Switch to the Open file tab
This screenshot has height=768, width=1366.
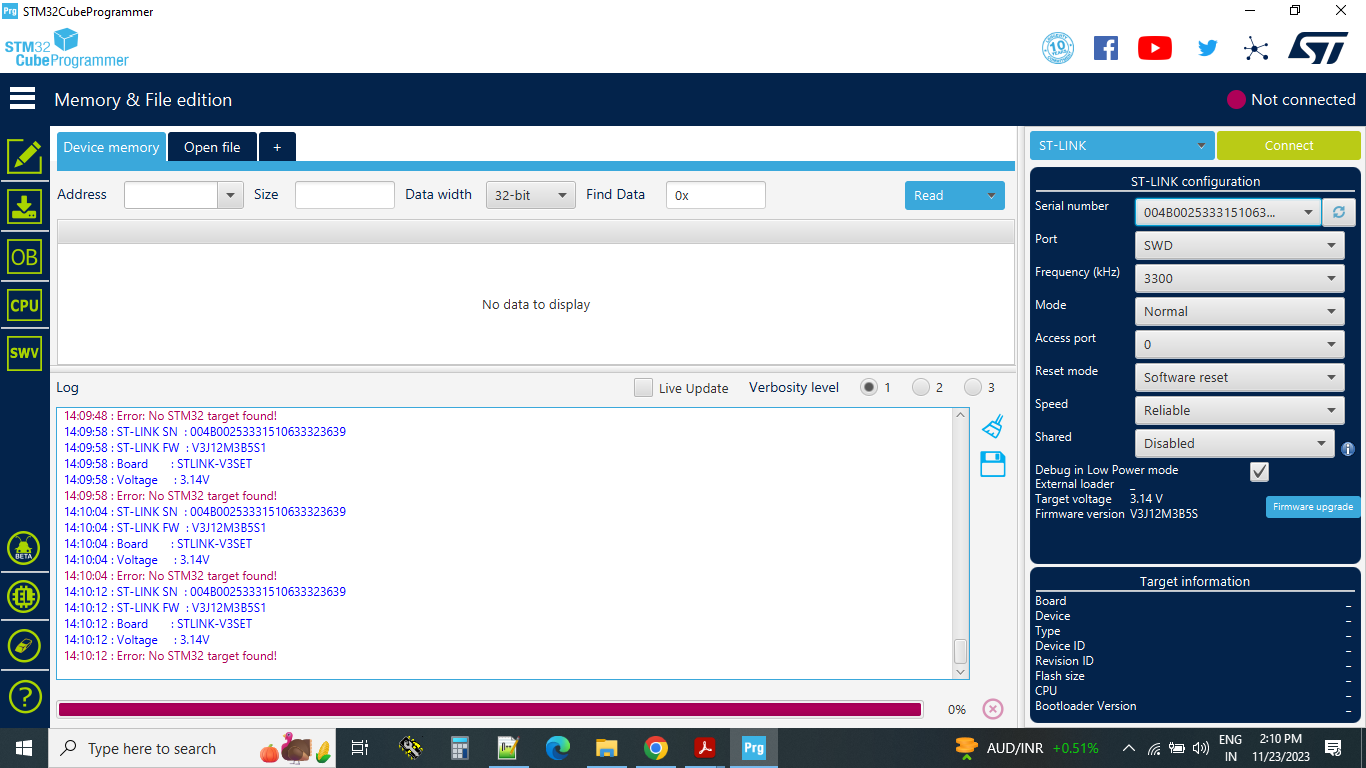(x=212, y=146)
